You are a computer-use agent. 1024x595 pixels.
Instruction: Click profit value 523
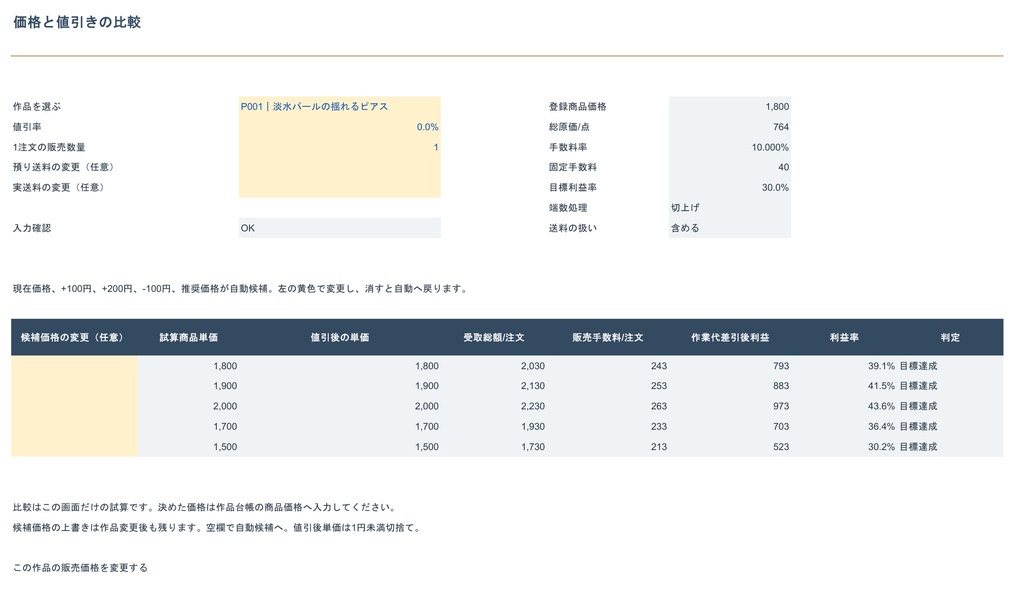pyautogui.click(x=781, y=447)
